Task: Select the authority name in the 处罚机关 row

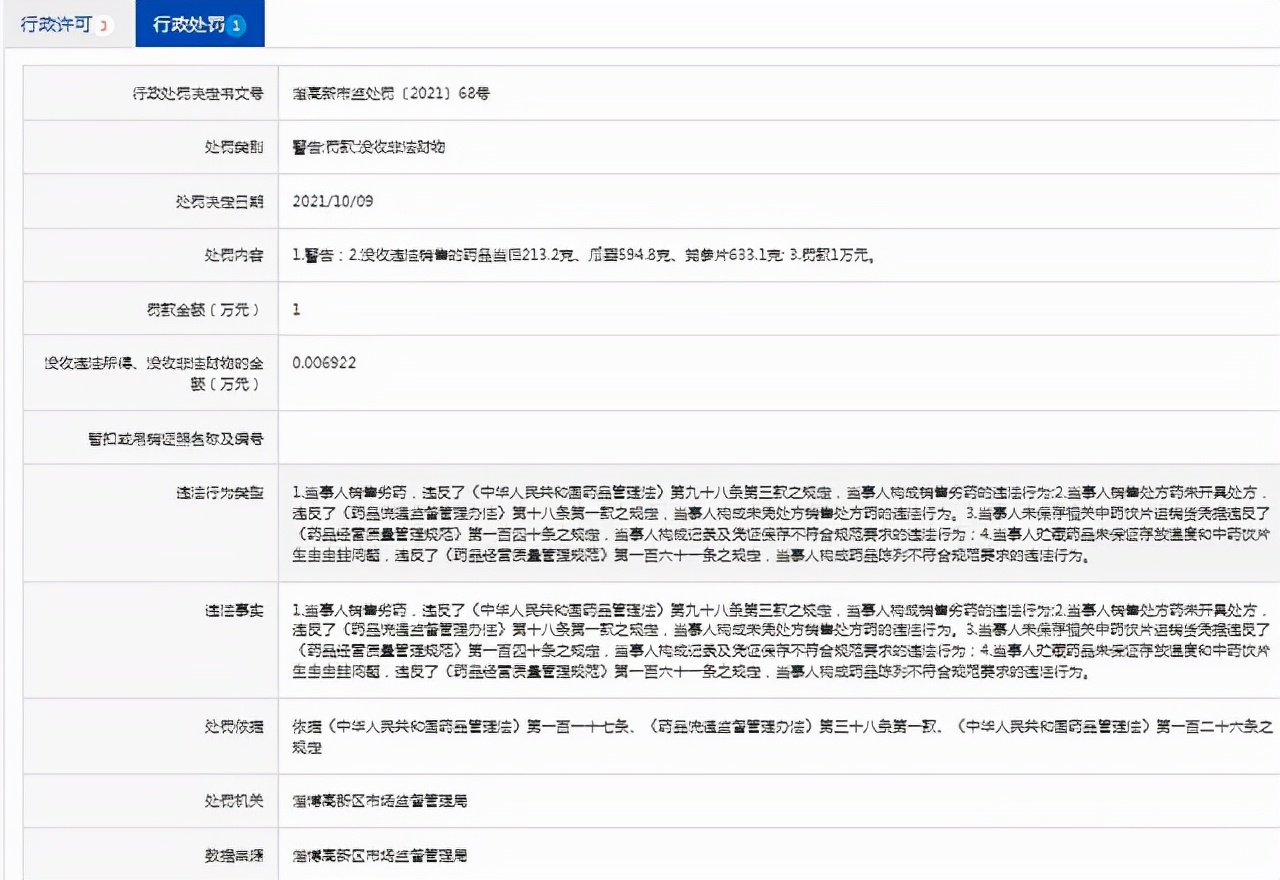Action: [x=380, y=801]
